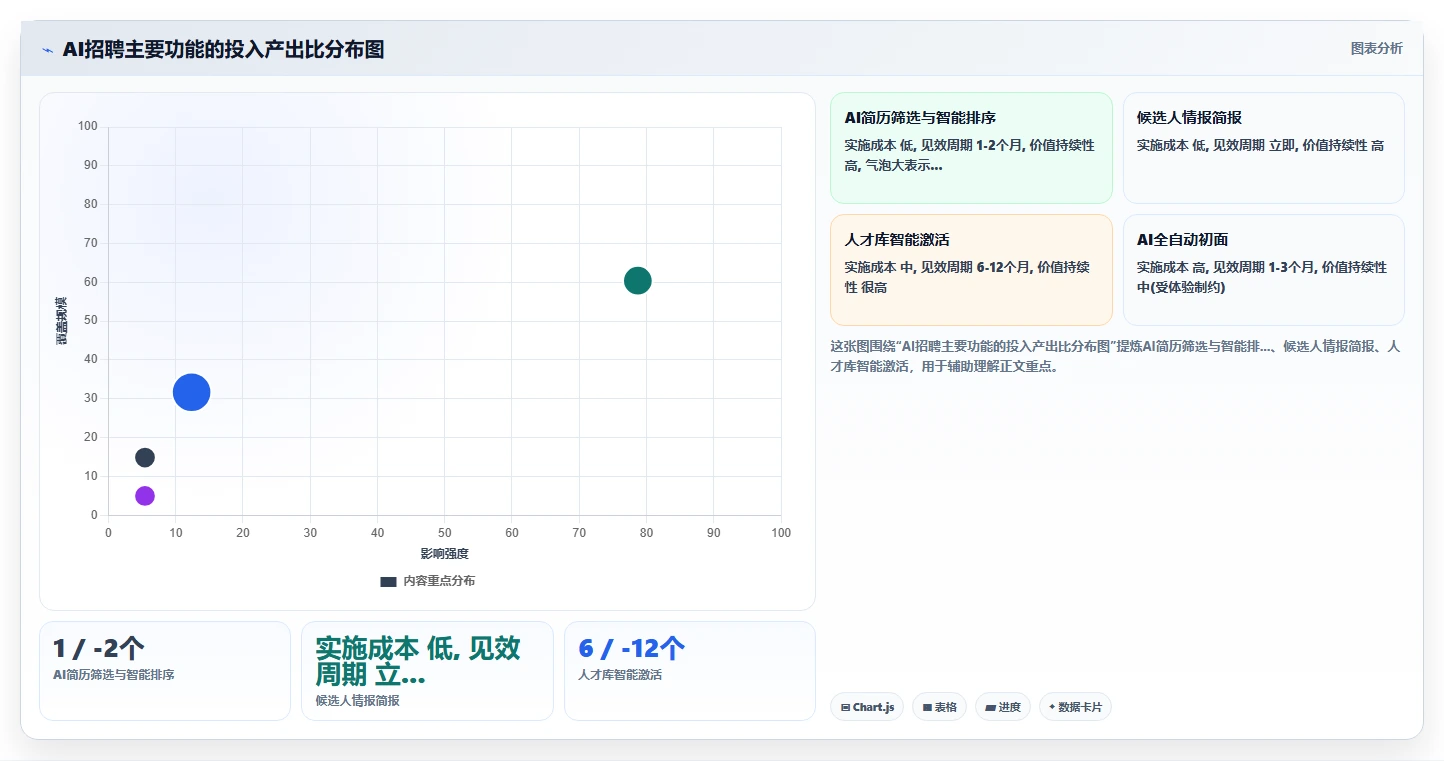Click the 表格 tag chip
The width and height of the screenshot is (1444, 761).
coord(939,707)
